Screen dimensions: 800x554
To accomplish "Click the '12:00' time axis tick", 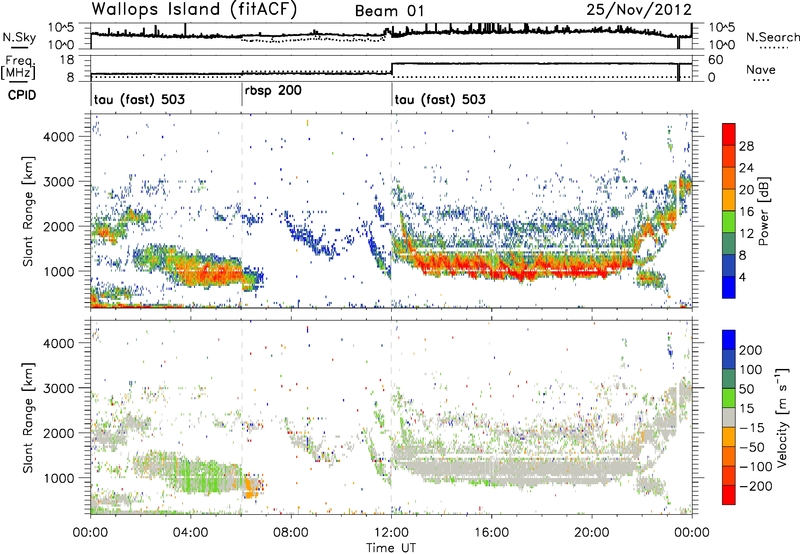I will tap(391, 533).
